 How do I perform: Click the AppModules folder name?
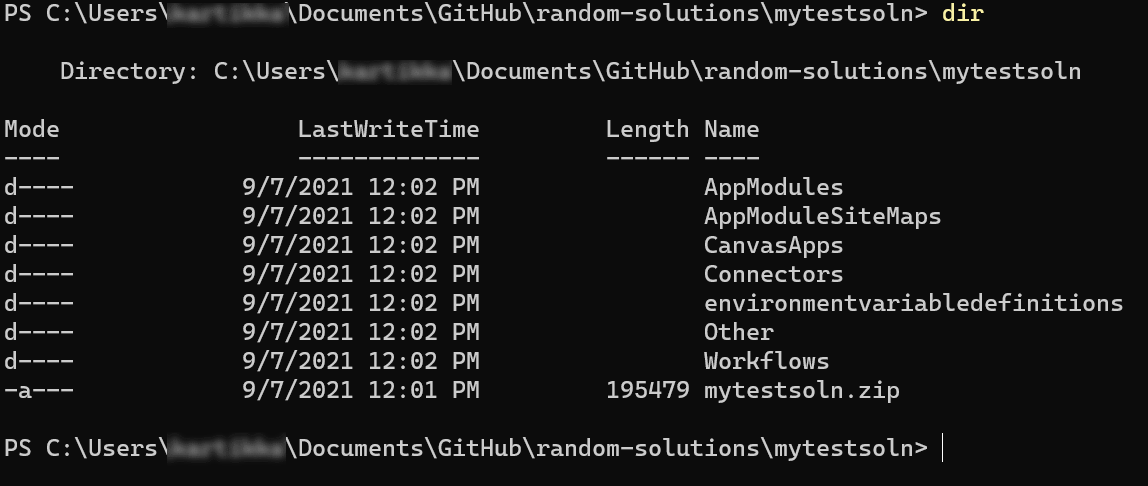[x=773, y=187]
